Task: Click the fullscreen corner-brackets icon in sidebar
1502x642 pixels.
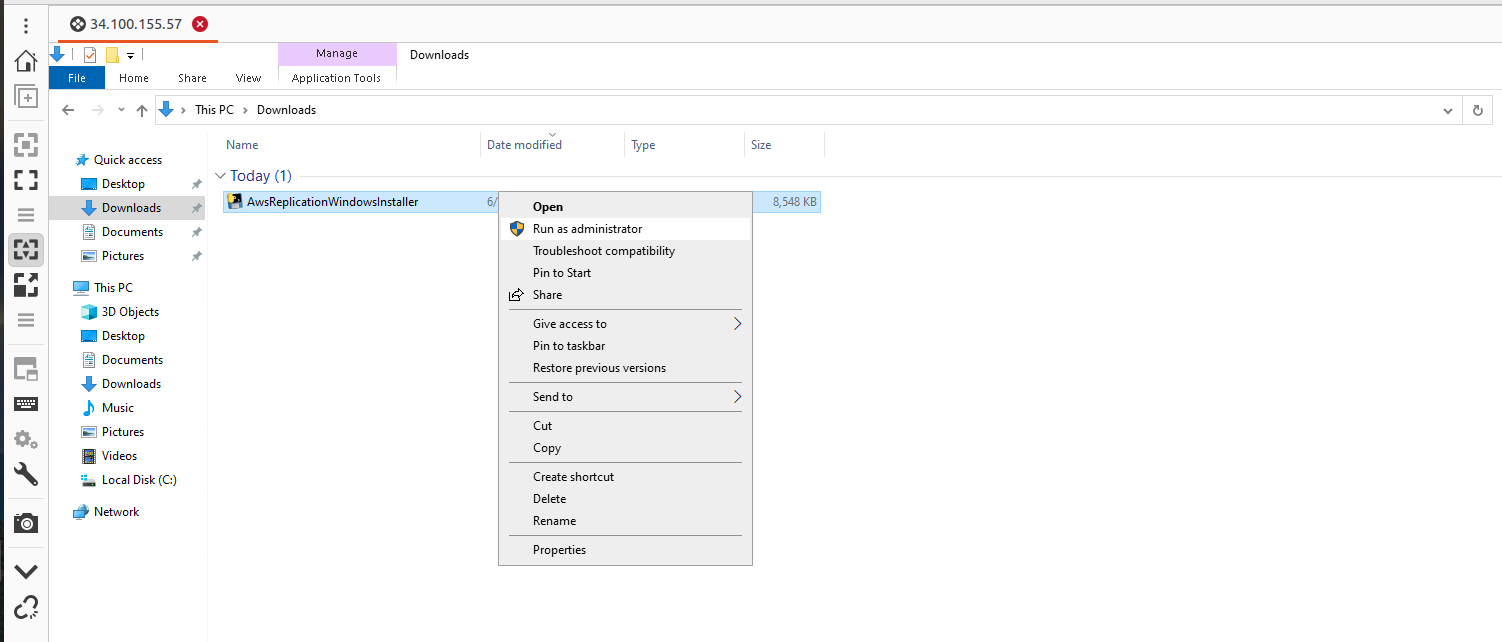Action: (x=26, y=180)
